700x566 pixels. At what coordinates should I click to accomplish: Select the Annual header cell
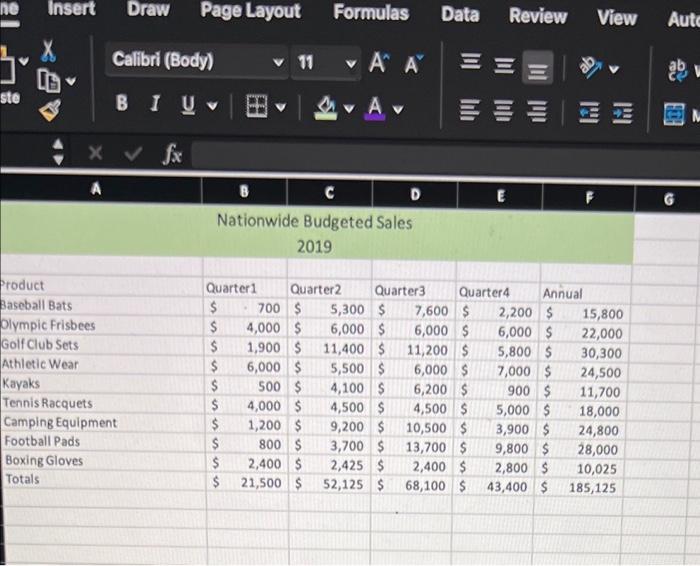coord(586,293)
